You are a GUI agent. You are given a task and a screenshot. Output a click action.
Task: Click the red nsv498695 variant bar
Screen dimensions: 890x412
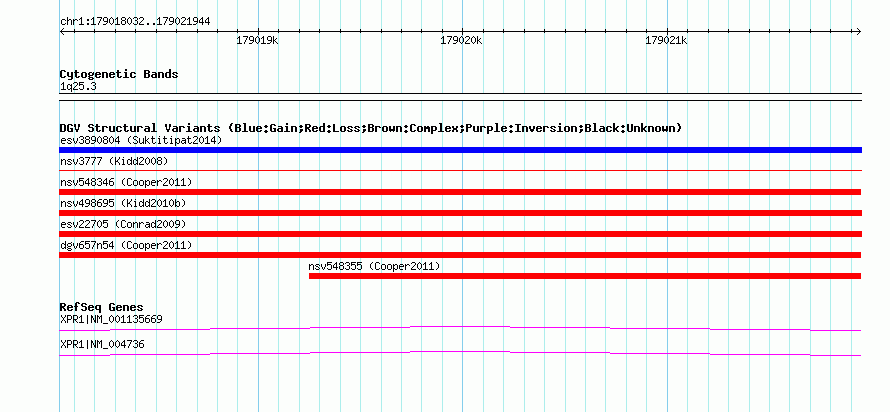point(460,213)
